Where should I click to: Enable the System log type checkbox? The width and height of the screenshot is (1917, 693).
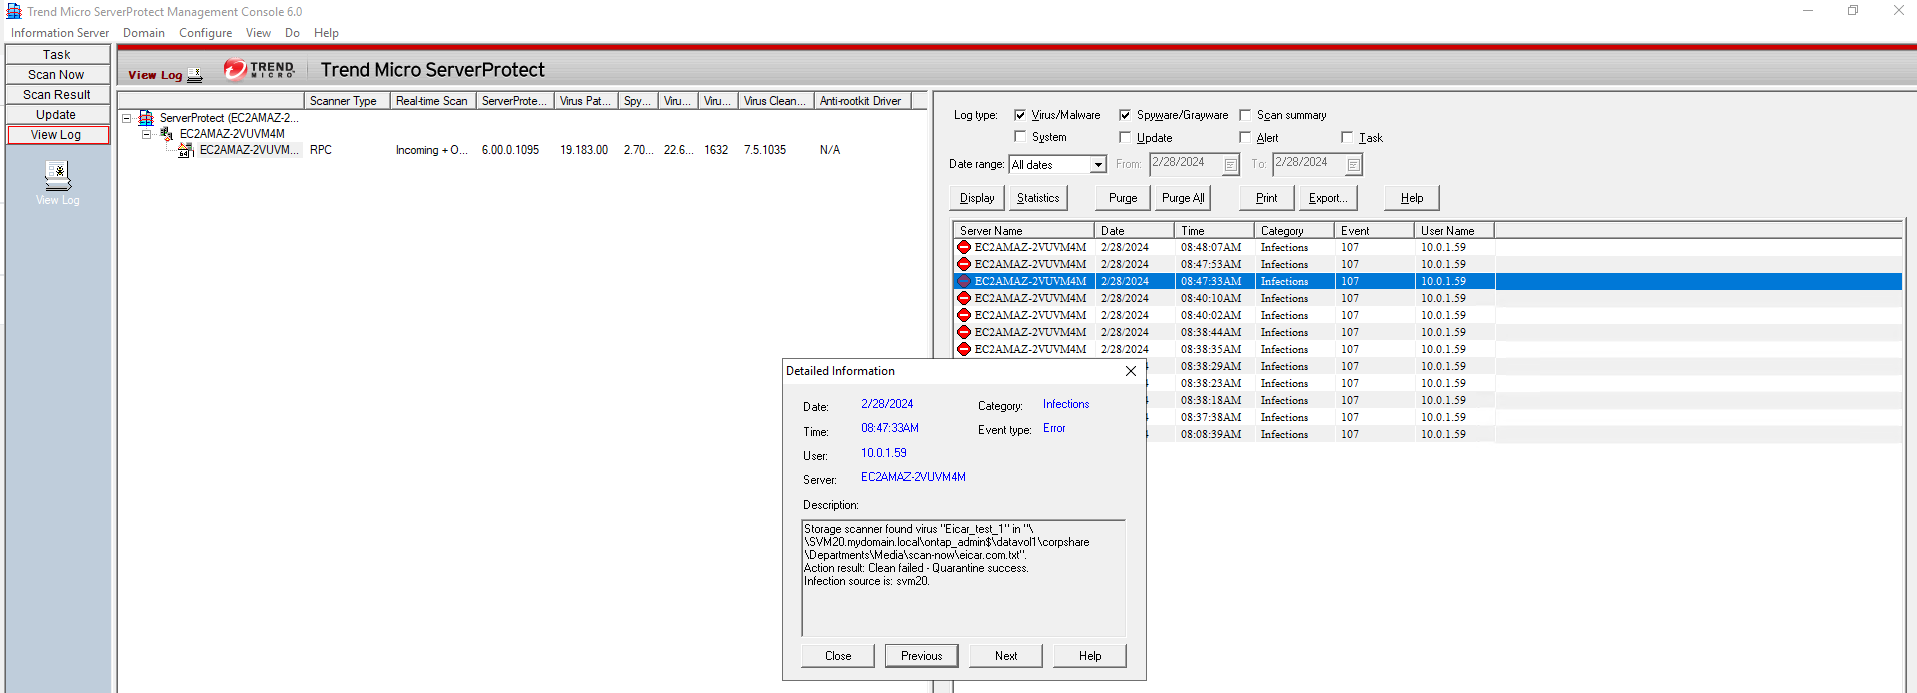tap(1020, 137)
